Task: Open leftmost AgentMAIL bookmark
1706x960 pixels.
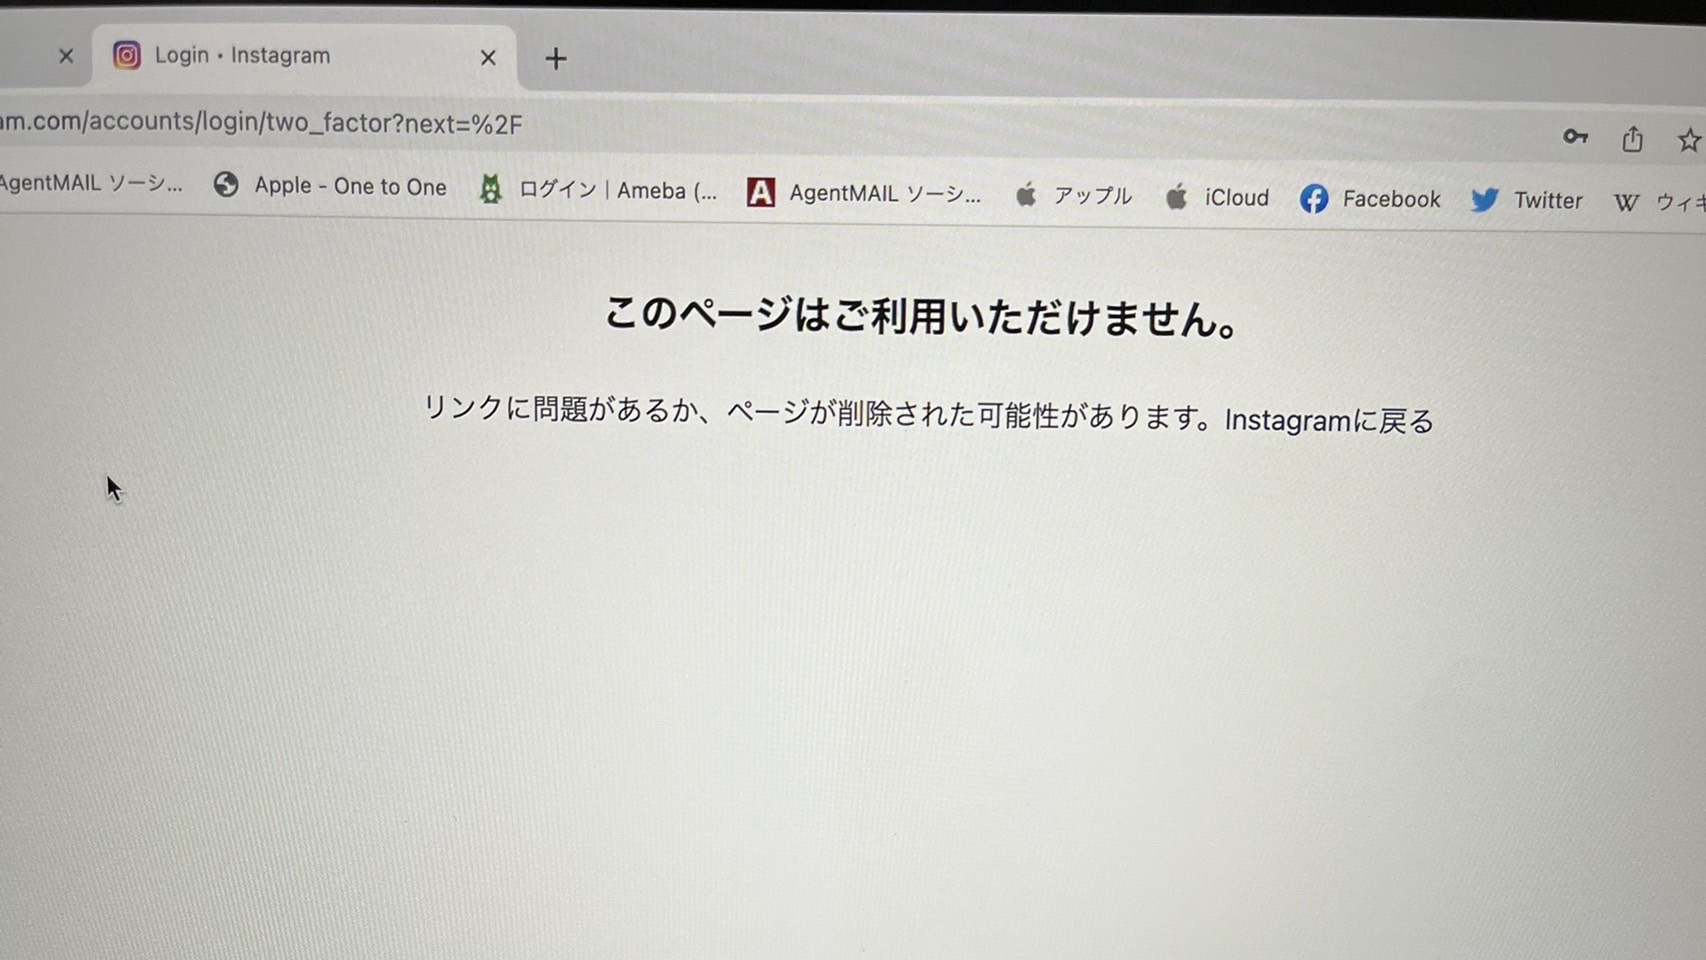Action: coord(90,183)
